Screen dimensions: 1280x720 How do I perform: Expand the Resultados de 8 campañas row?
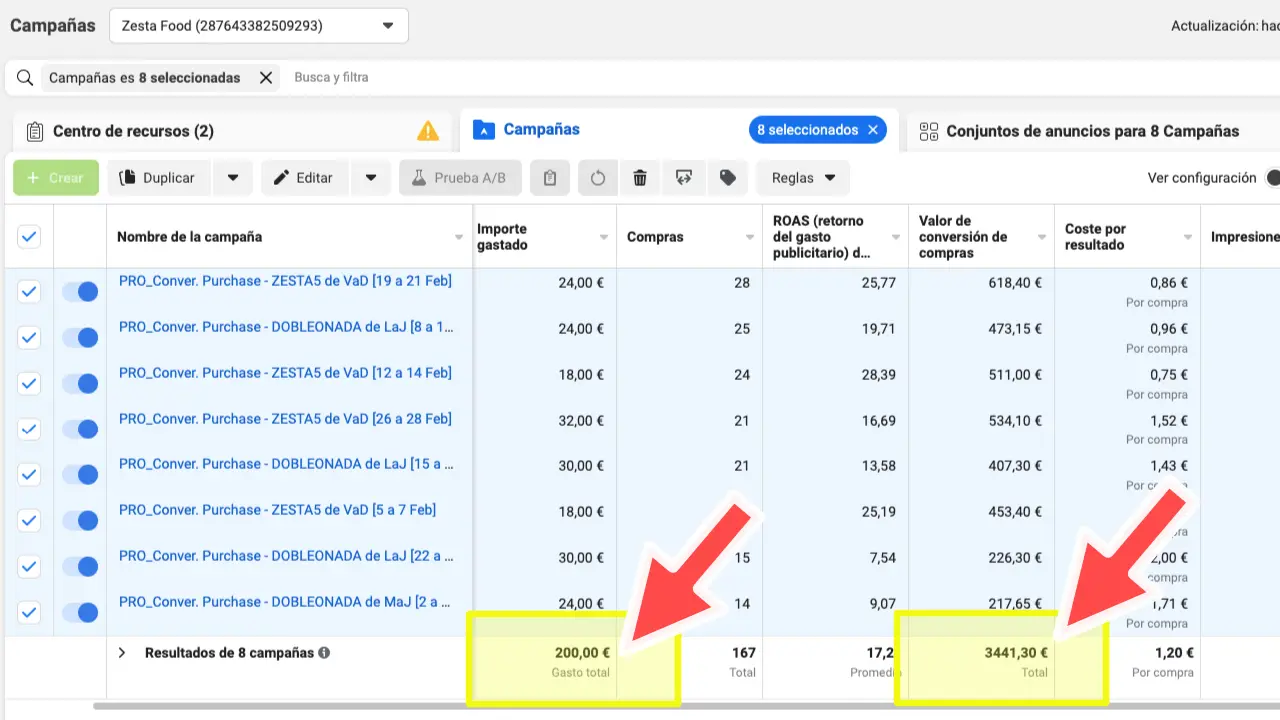point(122,653)
